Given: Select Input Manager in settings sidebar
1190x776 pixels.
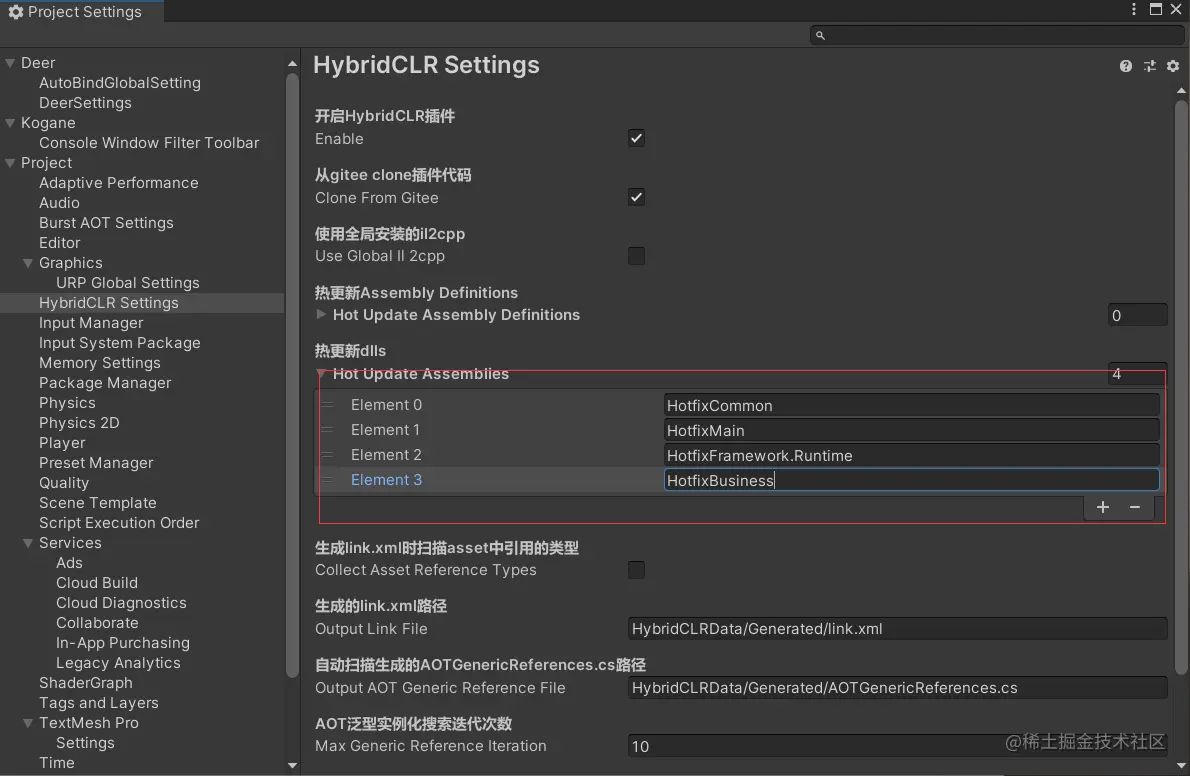Looking at the screenshot, I should click(91, 323).
